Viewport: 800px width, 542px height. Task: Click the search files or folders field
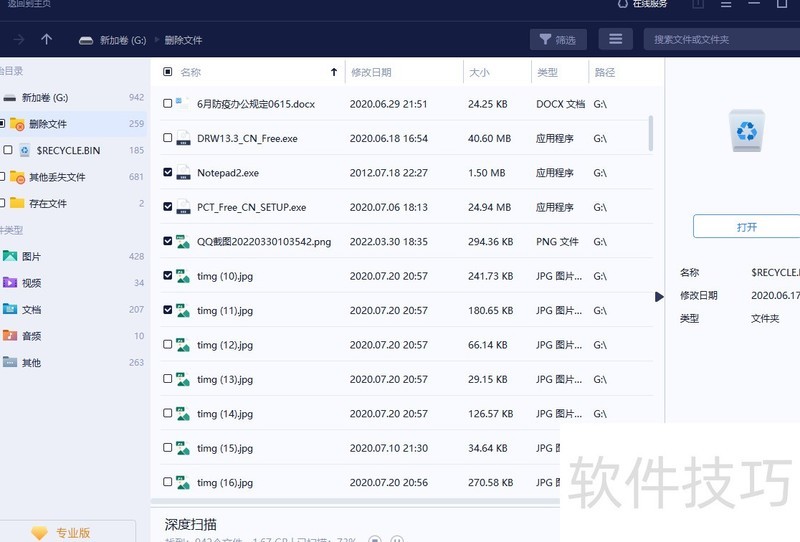[720, 39]
